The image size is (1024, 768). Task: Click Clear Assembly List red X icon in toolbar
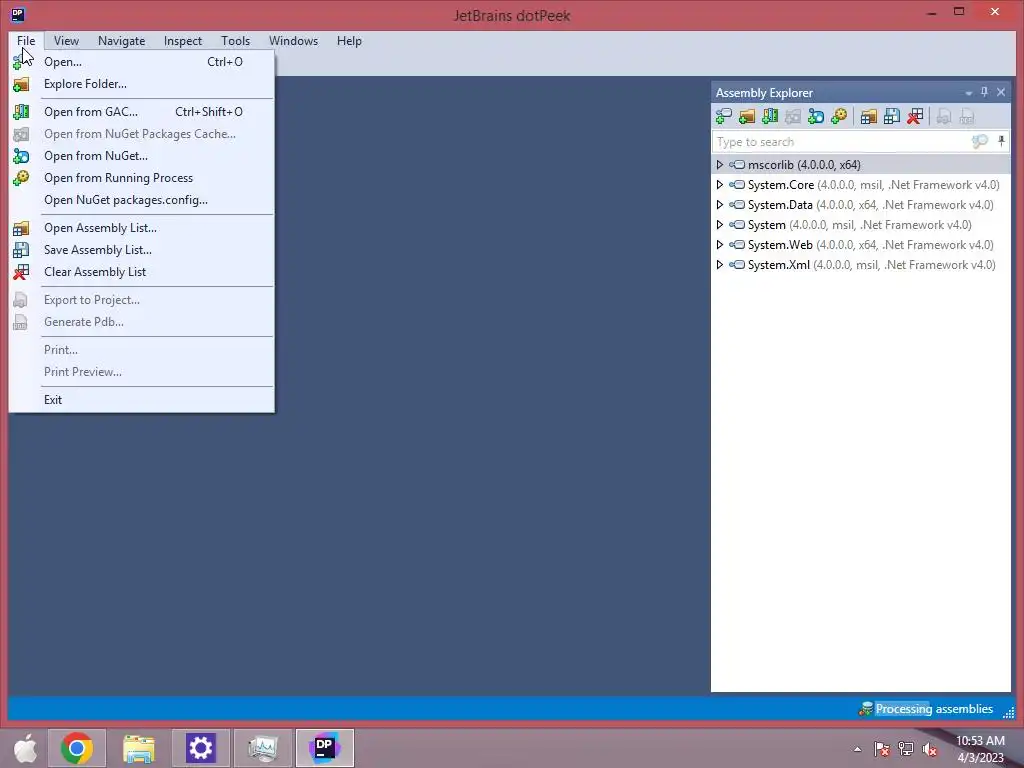coord(915,116)
